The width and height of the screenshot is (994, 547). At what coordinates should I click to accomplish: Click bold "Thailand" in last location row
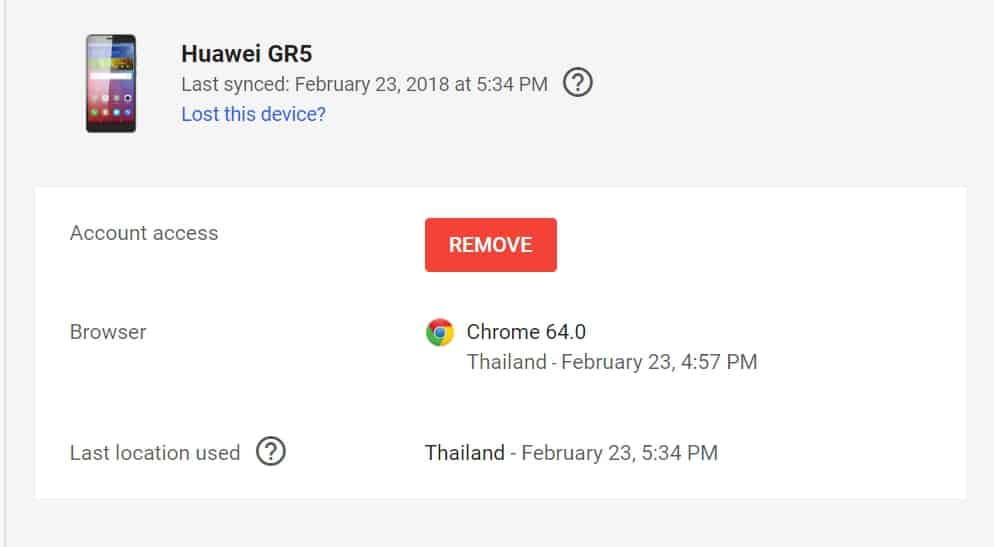(464, 453)
